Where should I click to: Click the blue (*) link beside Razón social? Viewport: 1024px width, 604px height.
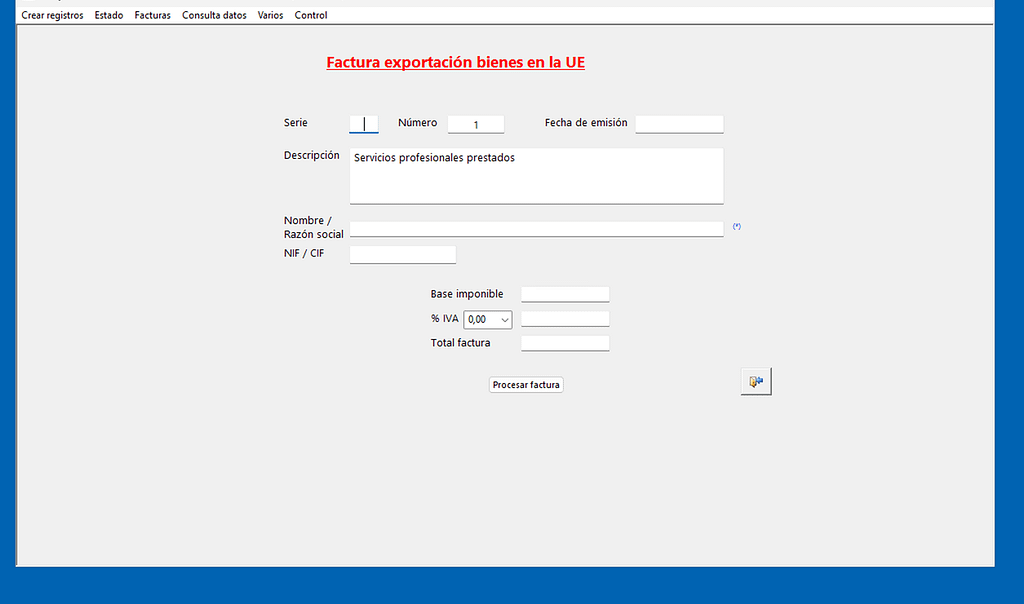pyautogui.click(x=737, y=227)
